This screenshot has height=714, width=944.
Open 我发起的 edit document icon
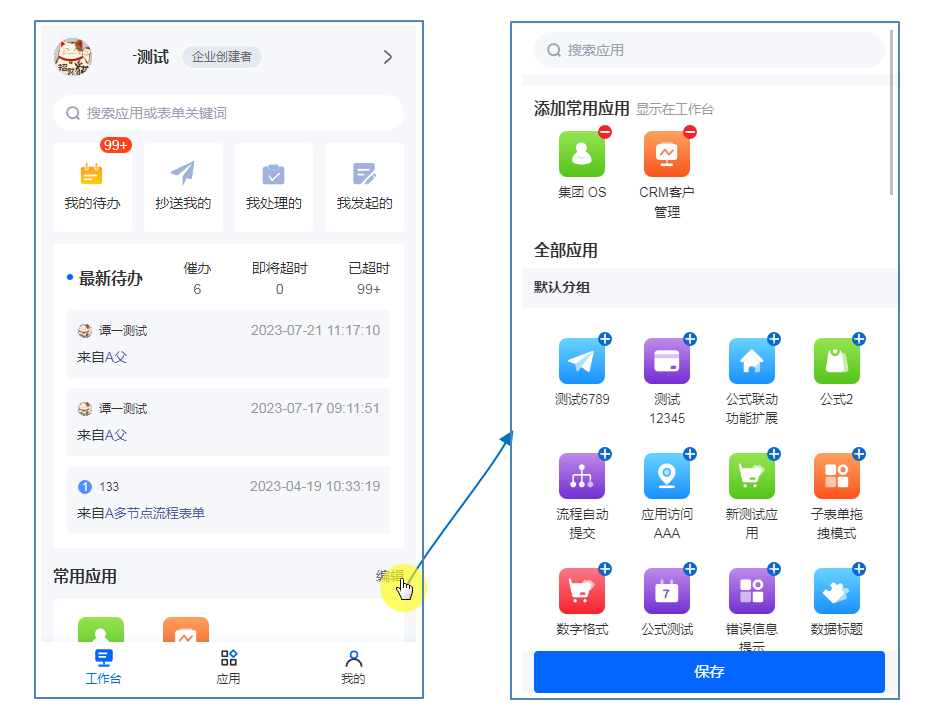[364, 174]
